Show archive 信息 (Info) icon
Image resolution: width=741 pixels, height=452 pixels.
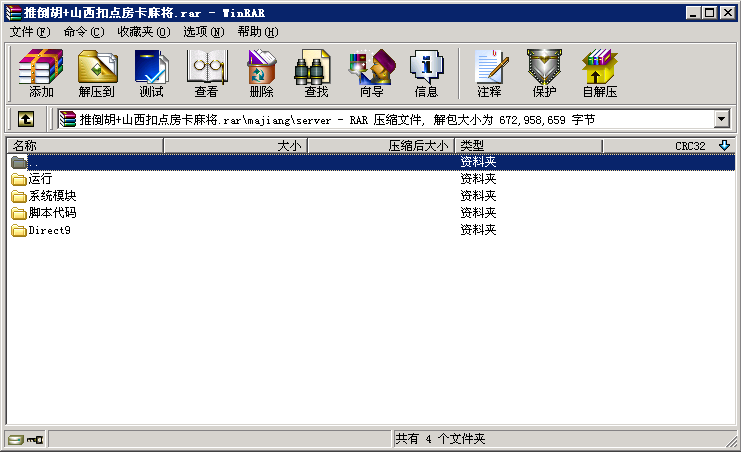tap(426, 73)
